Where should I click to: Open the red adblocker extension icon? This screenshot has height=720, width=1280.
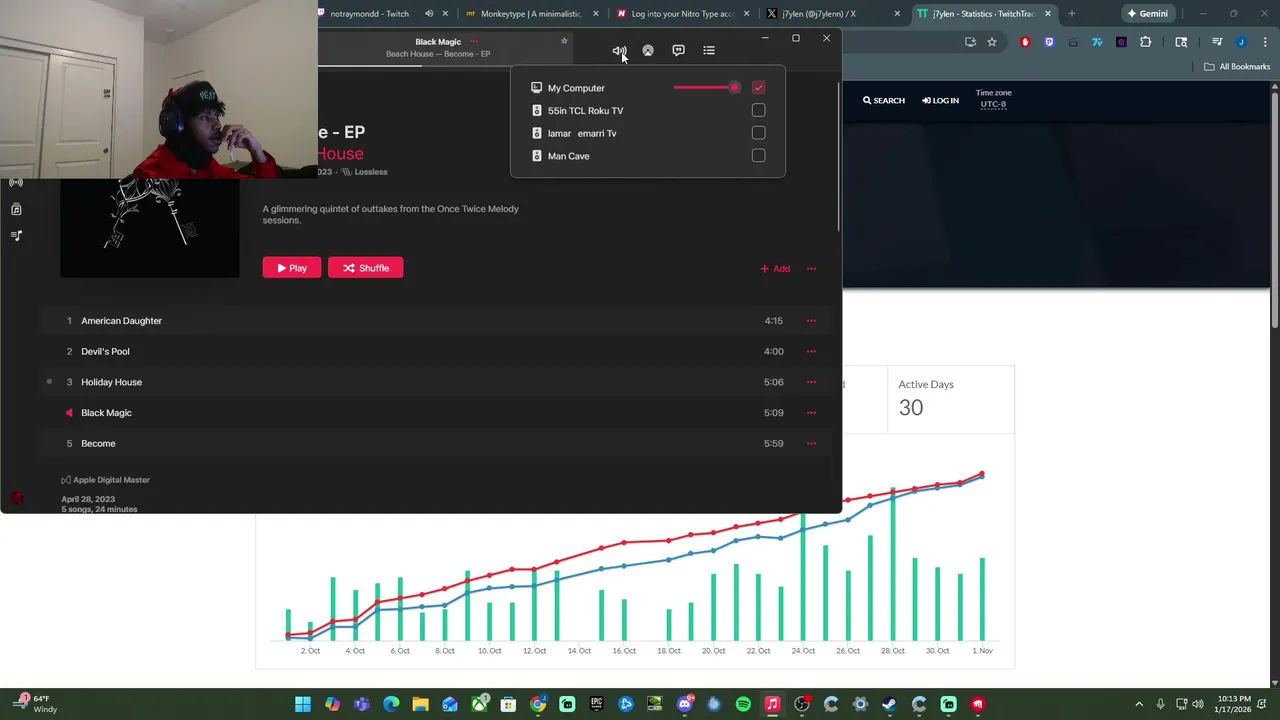tap(1025, 42)
